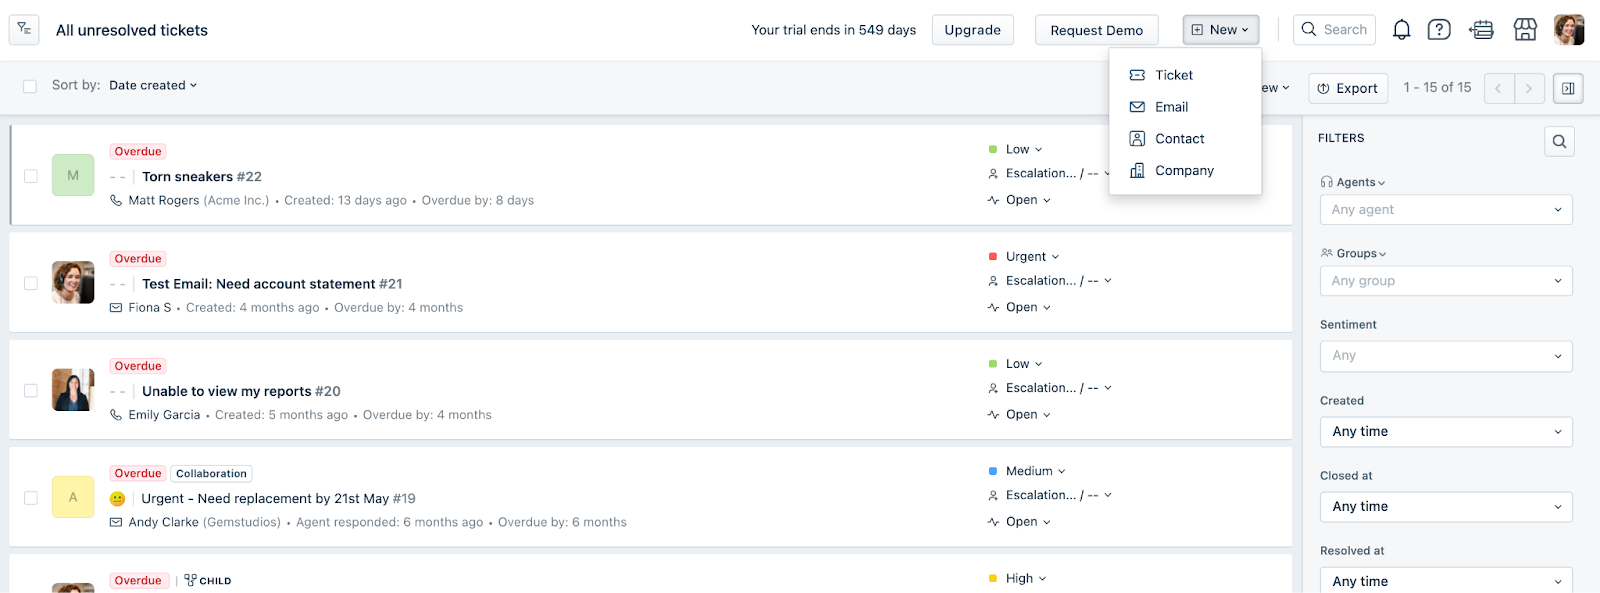Open the Any group filter dropdown

(1446, 281)
